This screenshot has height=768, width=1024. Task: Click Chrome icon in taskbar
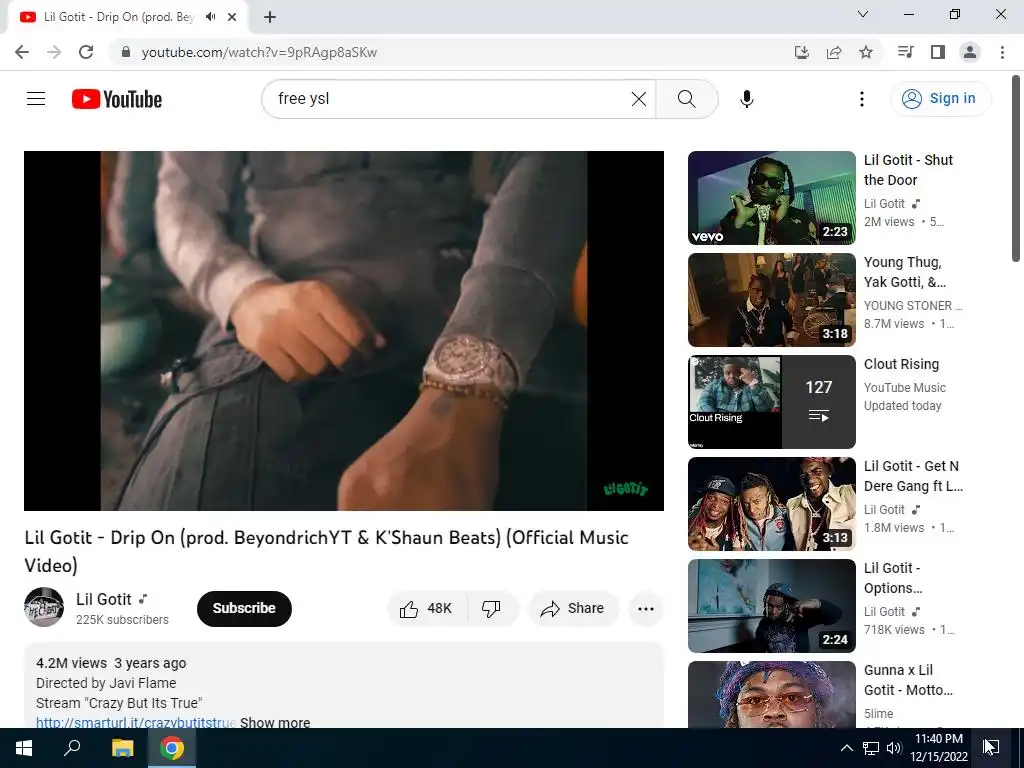[172, 748]
